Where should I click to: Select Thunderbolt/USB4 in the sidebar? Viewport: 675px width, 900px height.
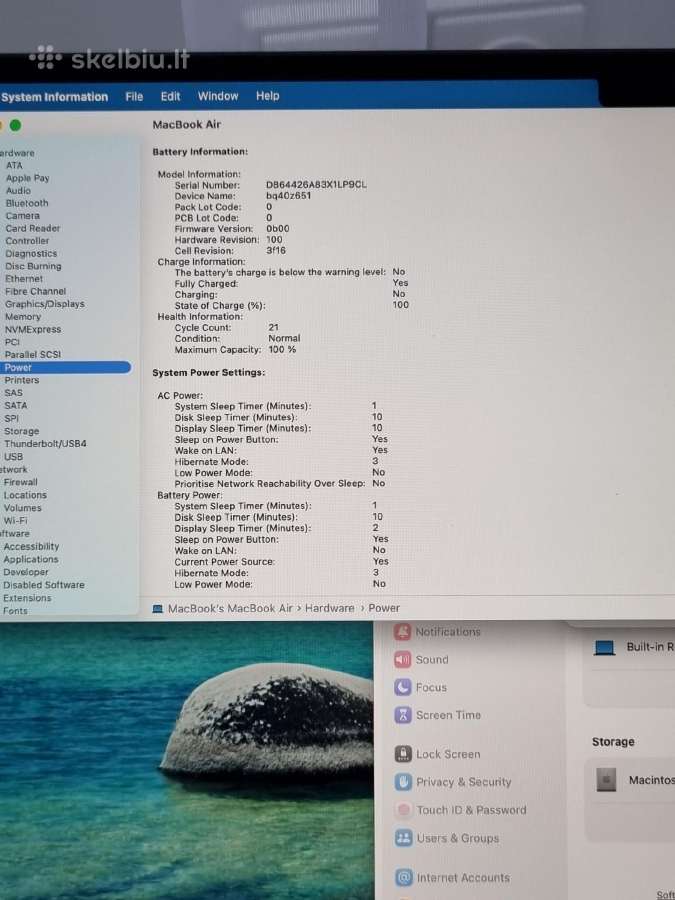[x=45, y=444]
